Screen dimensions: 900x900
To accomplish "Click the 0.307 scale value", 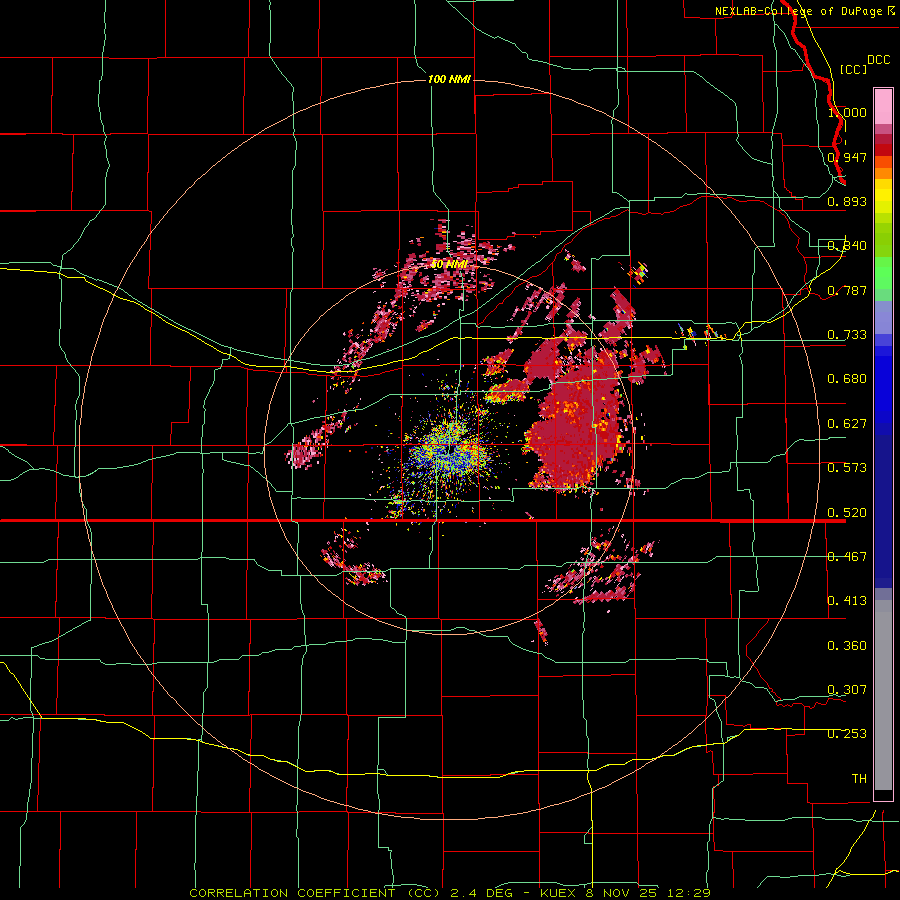I will [x=847, y=690].
